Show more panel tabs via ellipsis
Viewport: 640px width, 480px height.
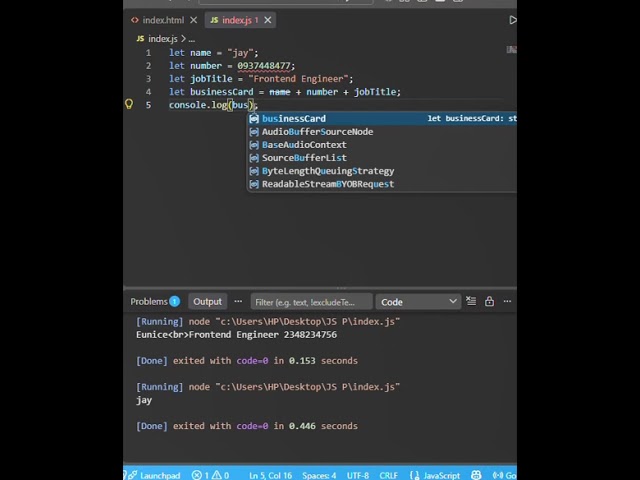pyautogui.click(x=238, y=302)
